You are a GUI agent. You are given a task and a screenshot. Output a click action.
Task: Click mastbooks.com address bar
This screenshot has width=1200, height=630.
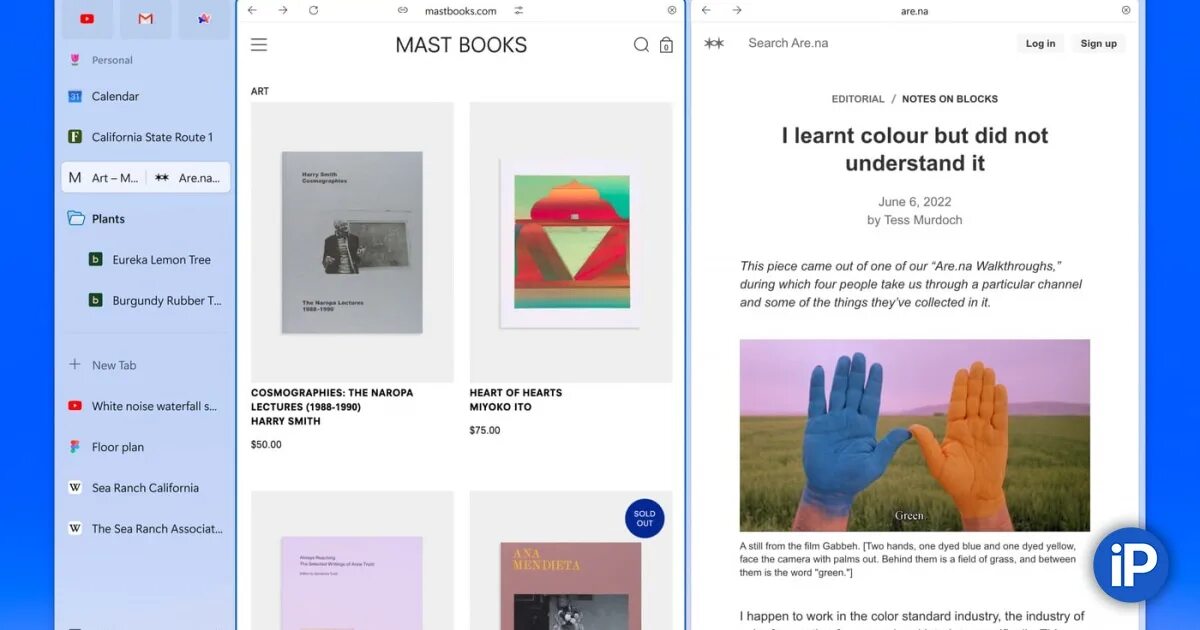tap(460, 10)
